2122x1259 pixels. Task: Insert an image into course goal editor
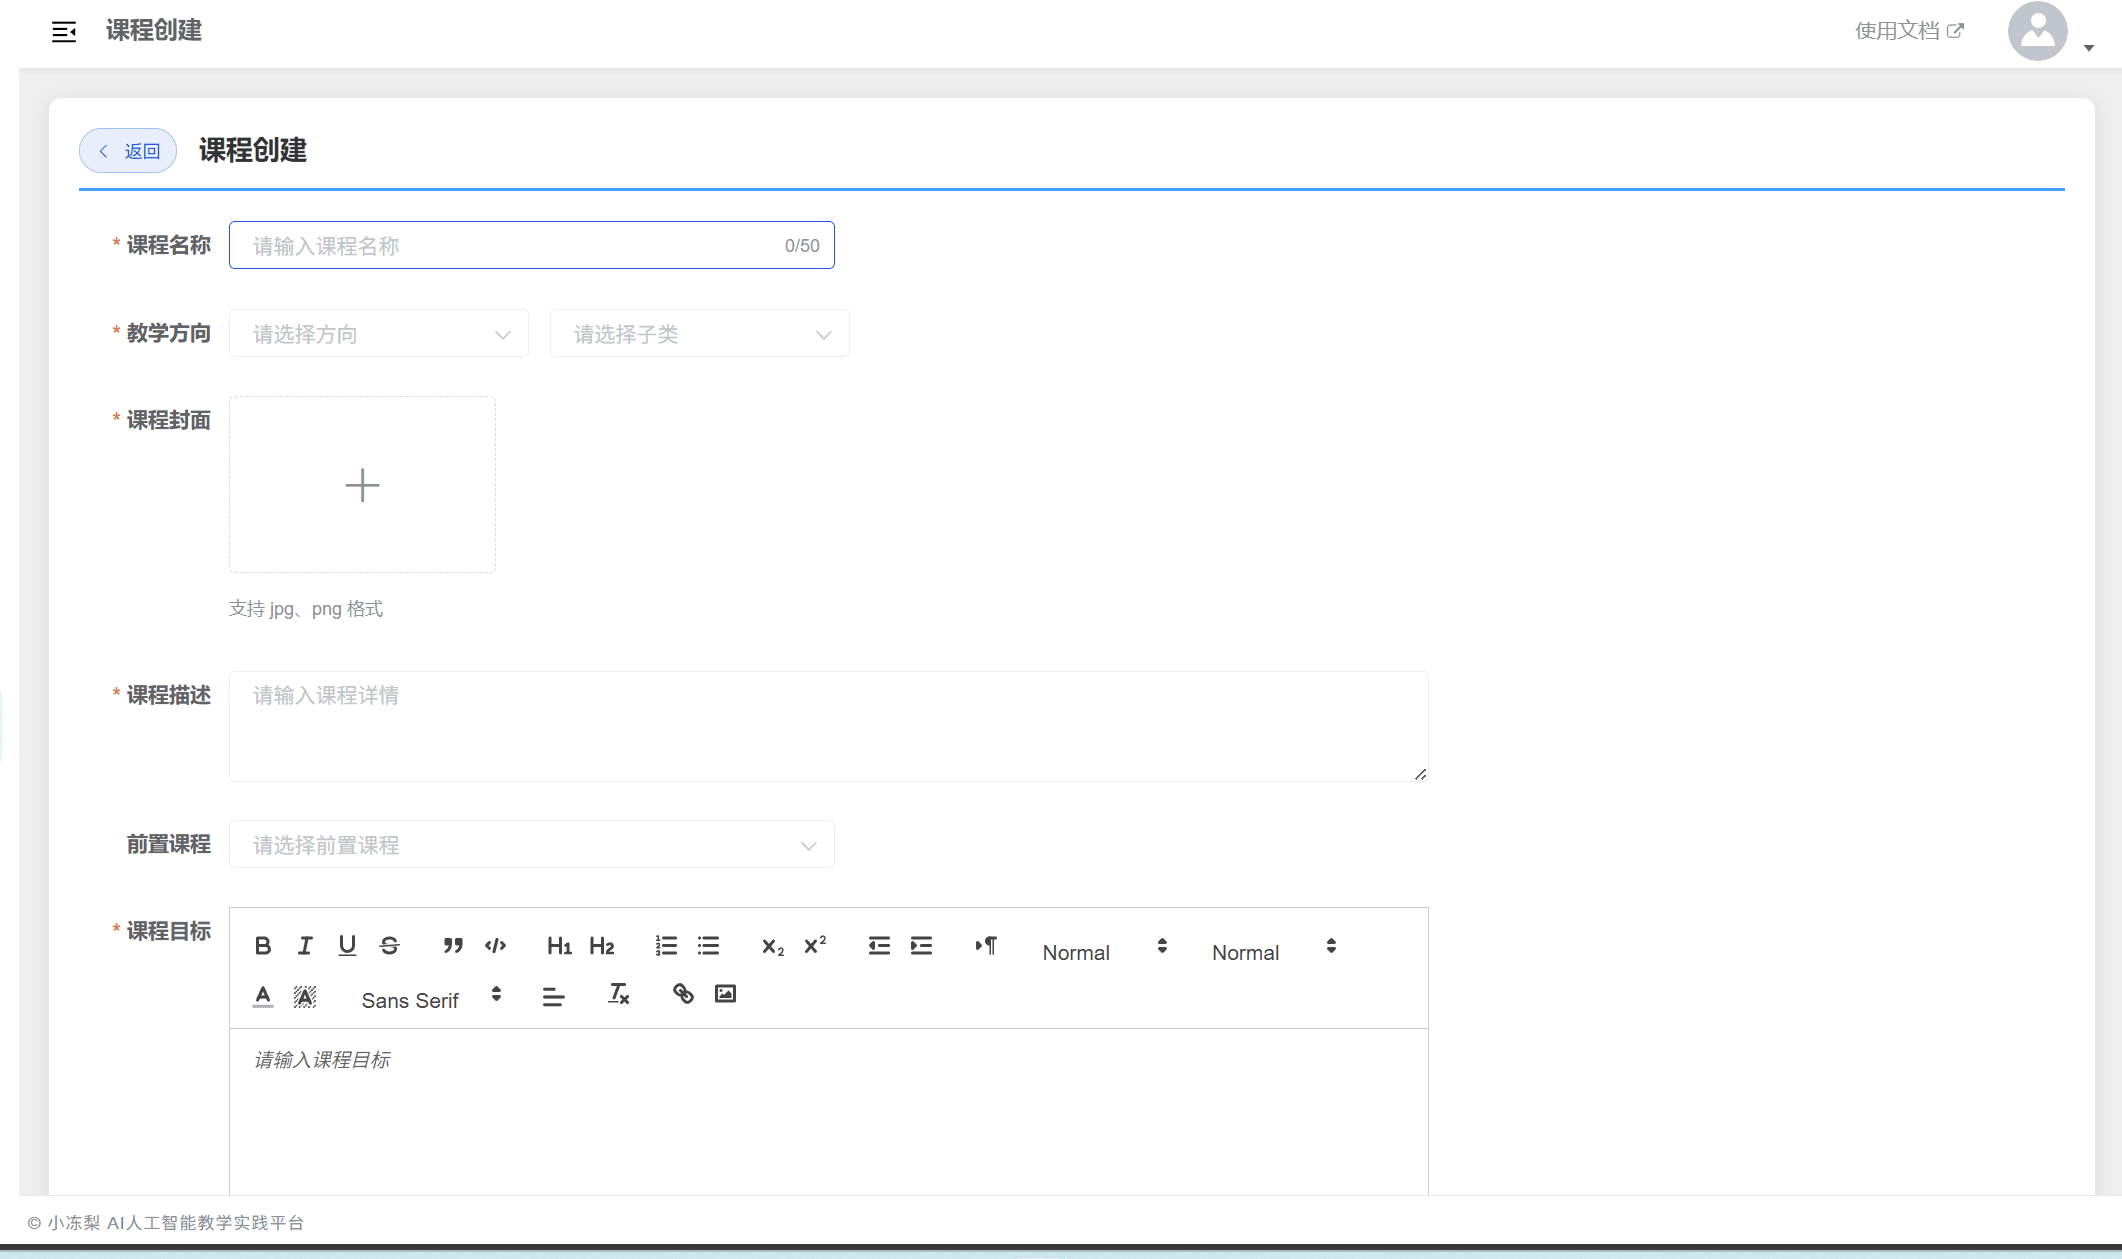click(x=725, y=994)
